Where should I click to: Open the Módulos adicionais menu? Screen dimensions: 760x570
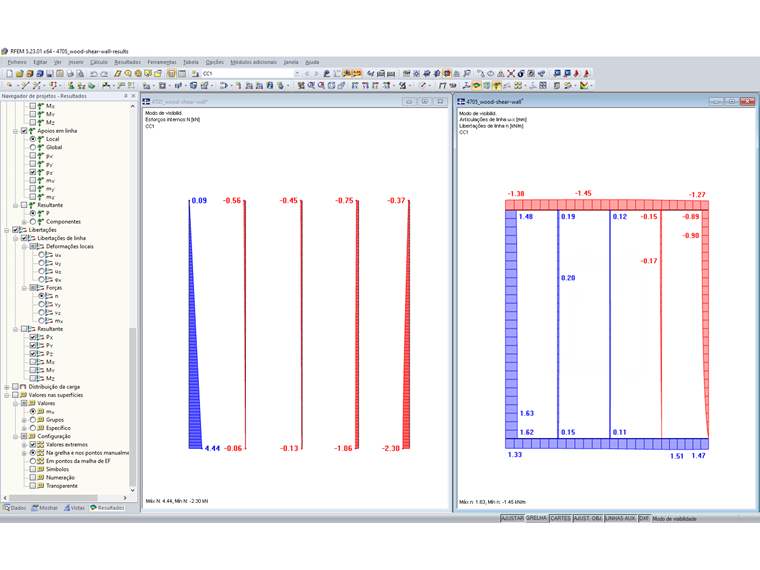click(x=253, y=62)
